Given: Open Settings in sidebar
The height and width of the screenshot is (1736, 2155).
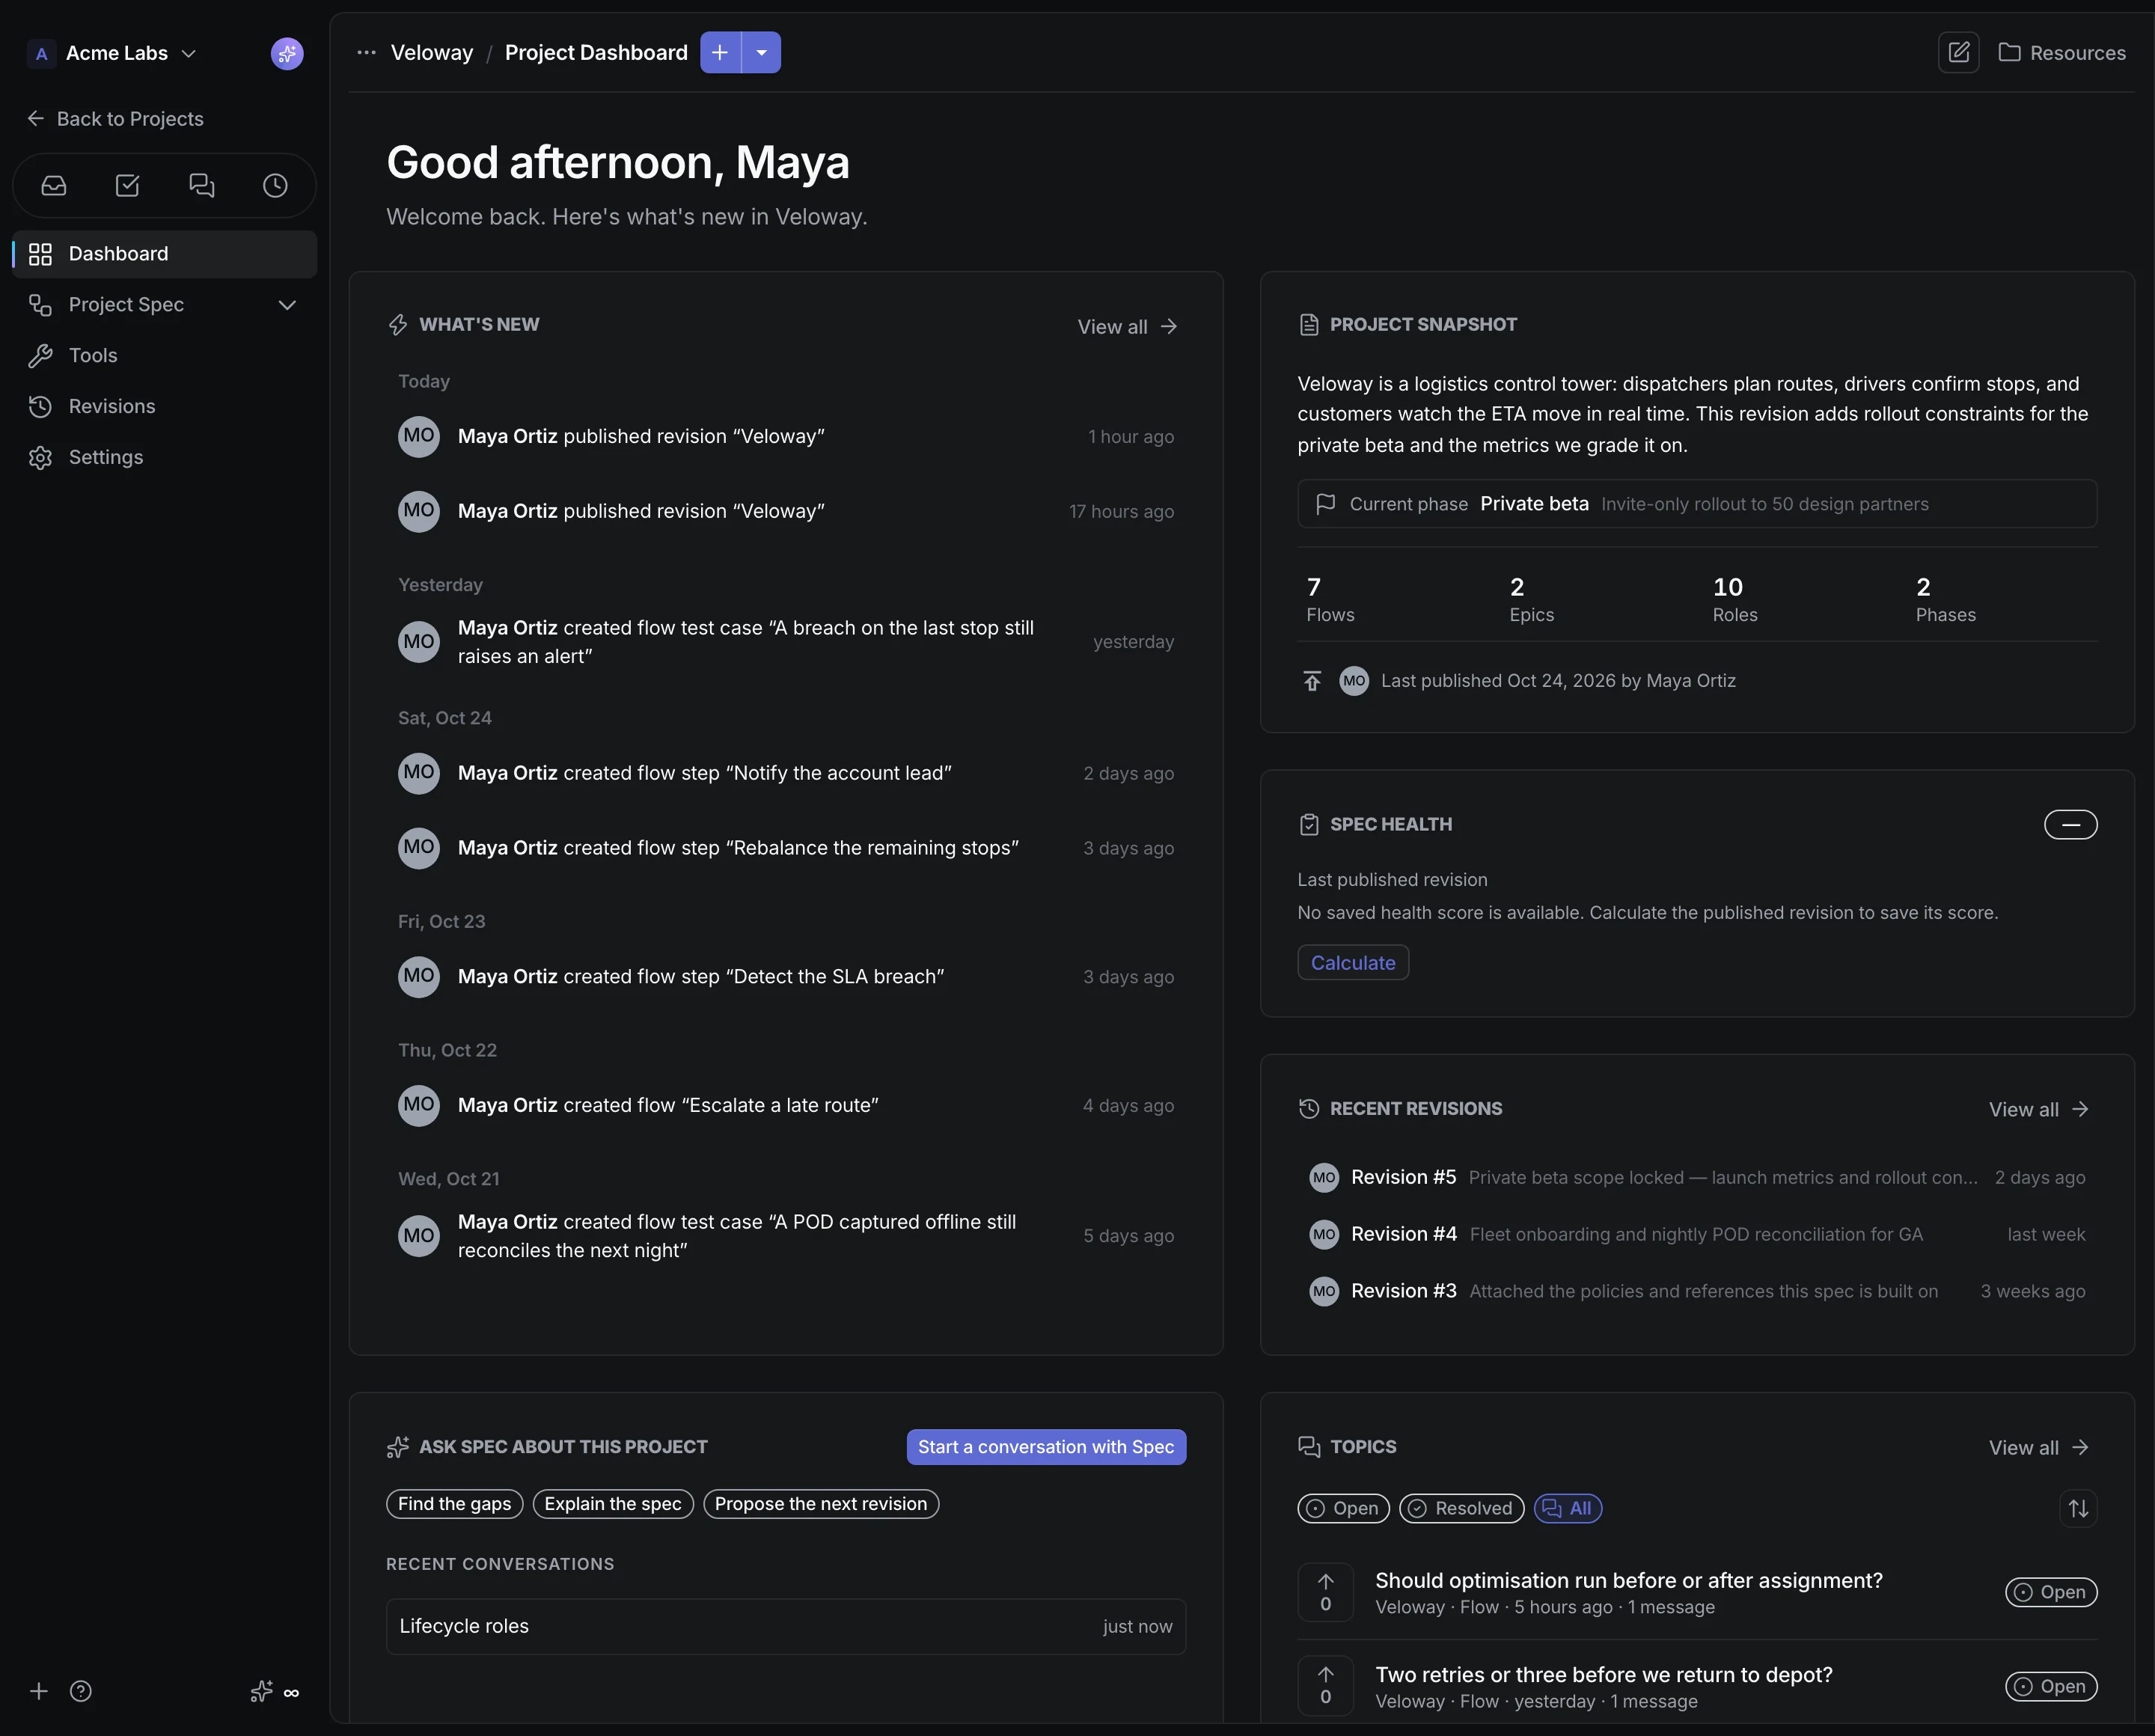Looking at the screenshot, I should pyautogui.click(x=165, y=458).
